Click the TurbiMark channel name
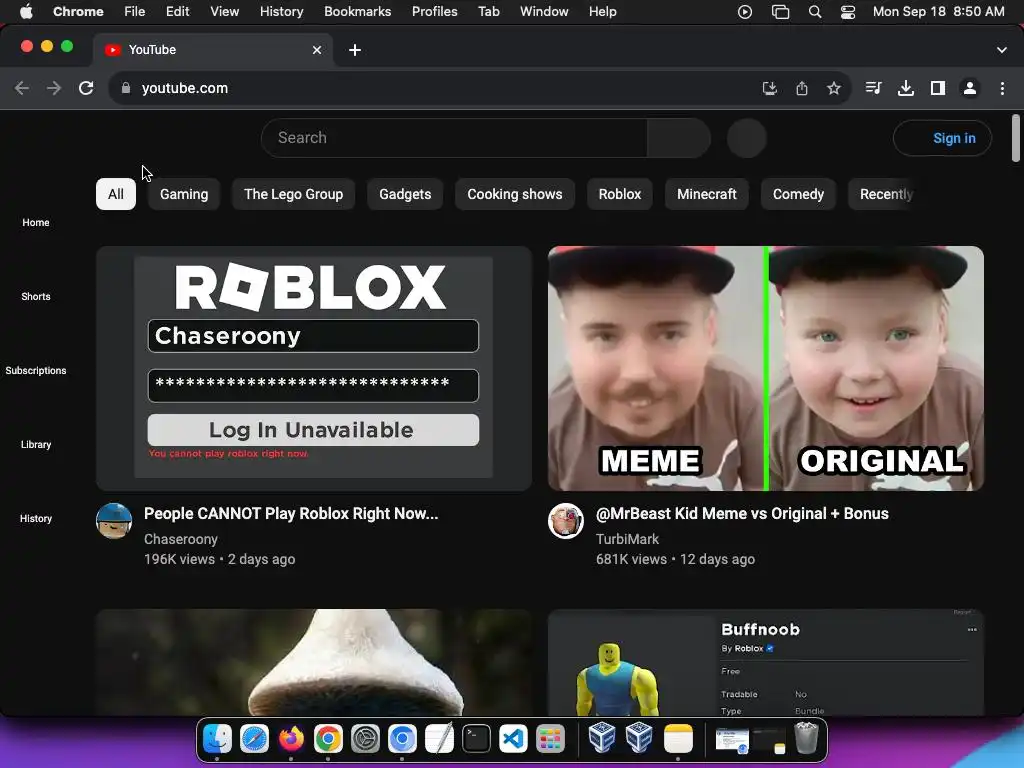 tap(627, 539)
